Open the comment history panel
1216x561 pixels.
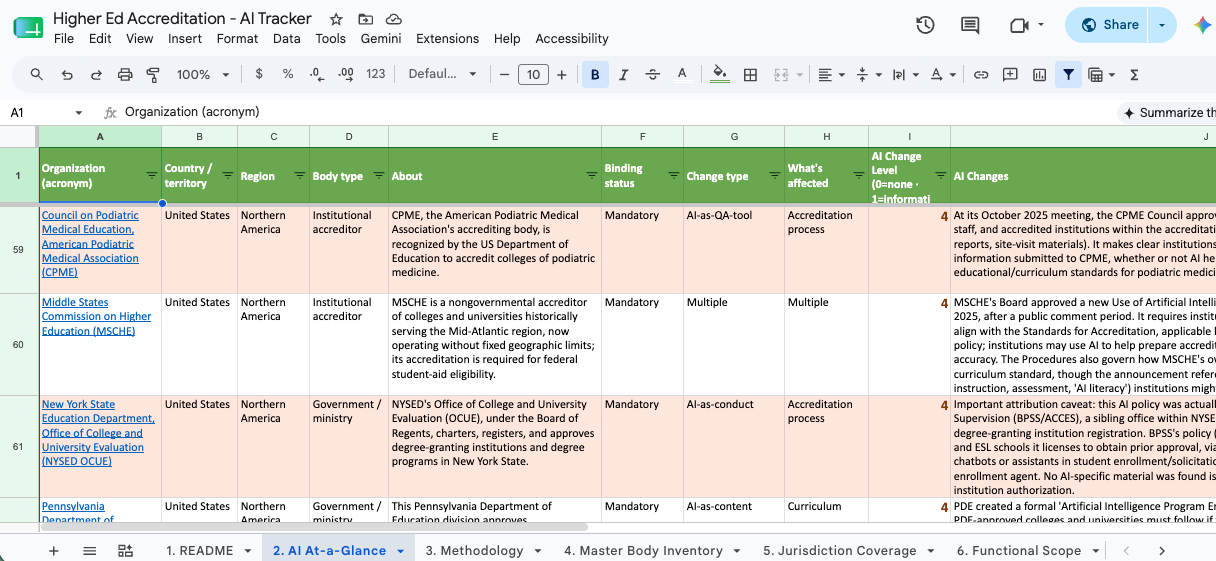tap(969, 25)
